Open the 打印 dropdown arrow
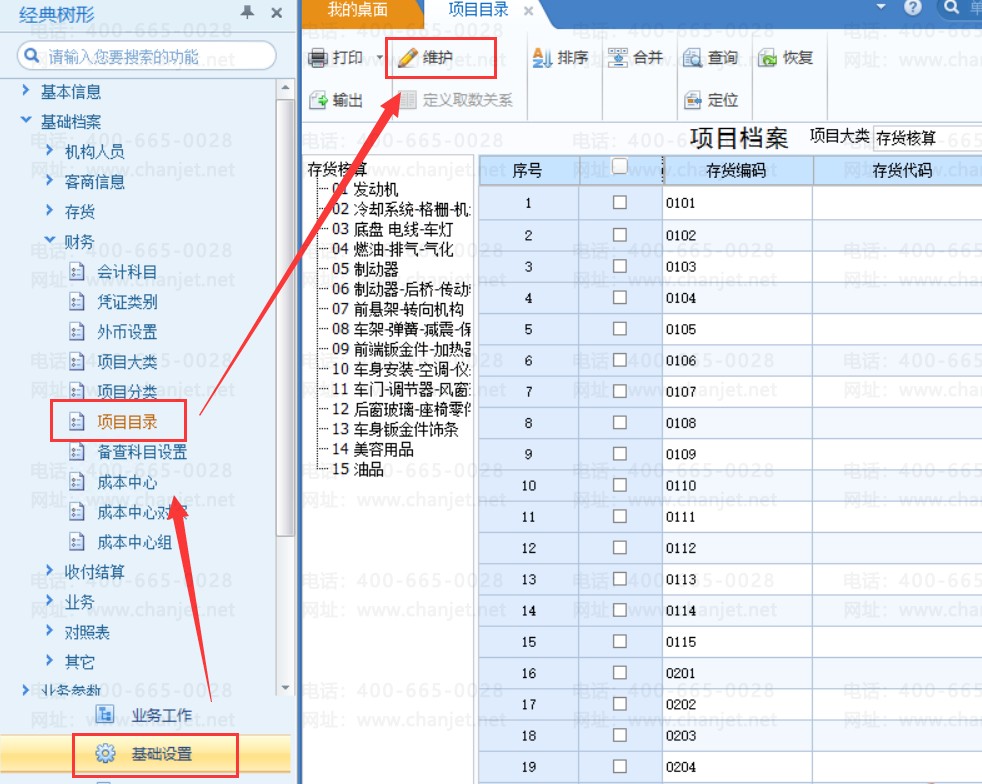Viewport: 982px width, 784px height. pos(380,58)
